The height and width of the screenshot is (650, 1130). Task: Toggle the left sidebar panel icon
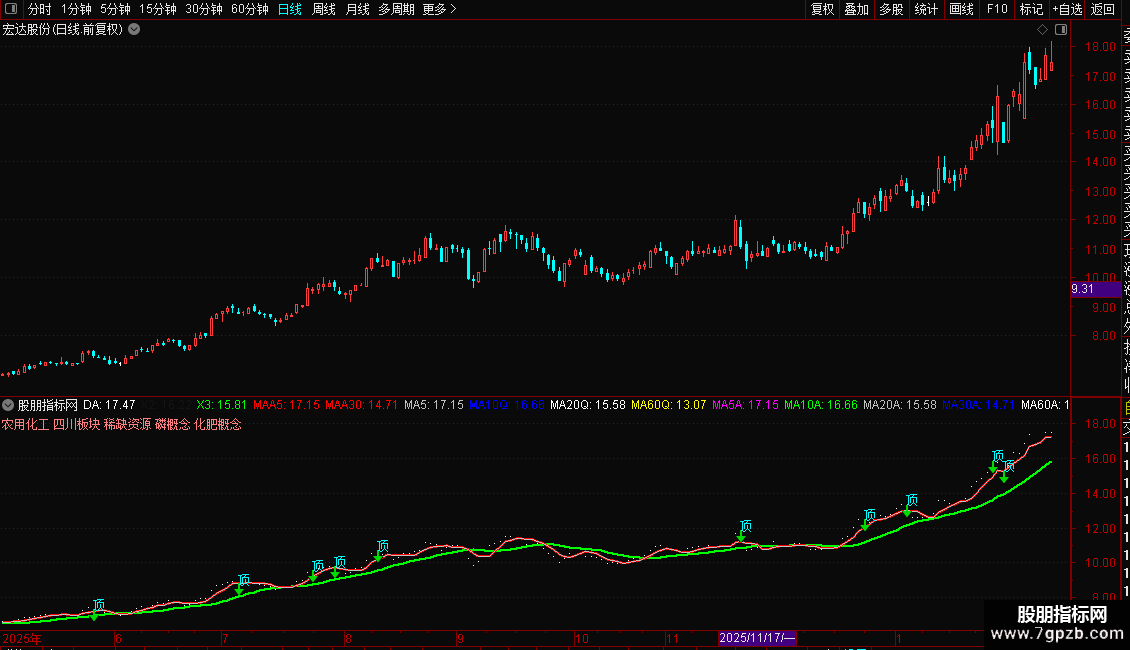(11, 9)
